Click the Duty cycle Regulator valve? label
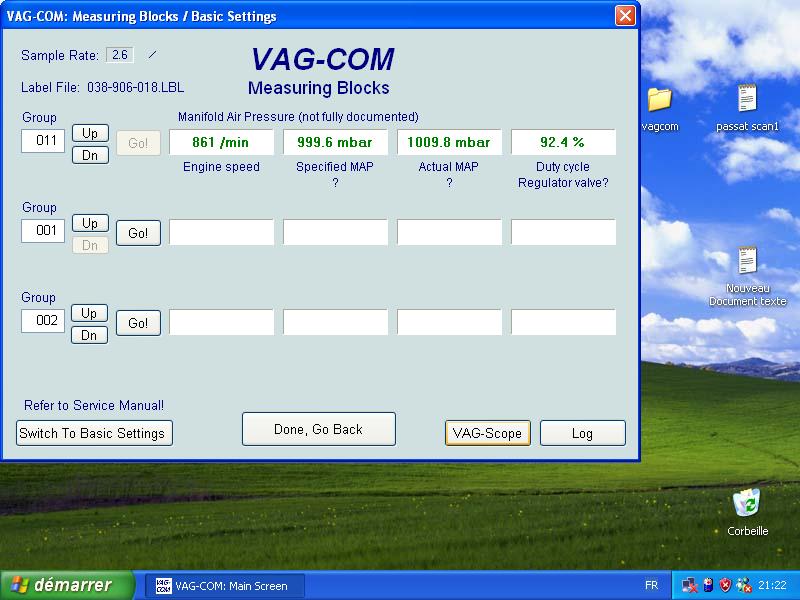This screenshot has width=800, height=600. coord(563,174)
